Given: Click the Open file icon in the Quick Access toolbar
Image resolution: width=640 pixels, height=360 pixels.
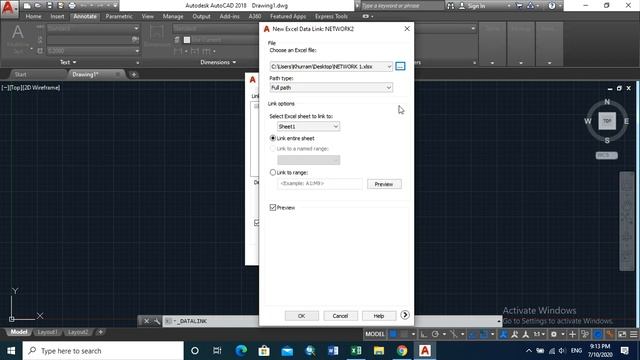Looking at the screenshot, I should pos(38,6).
